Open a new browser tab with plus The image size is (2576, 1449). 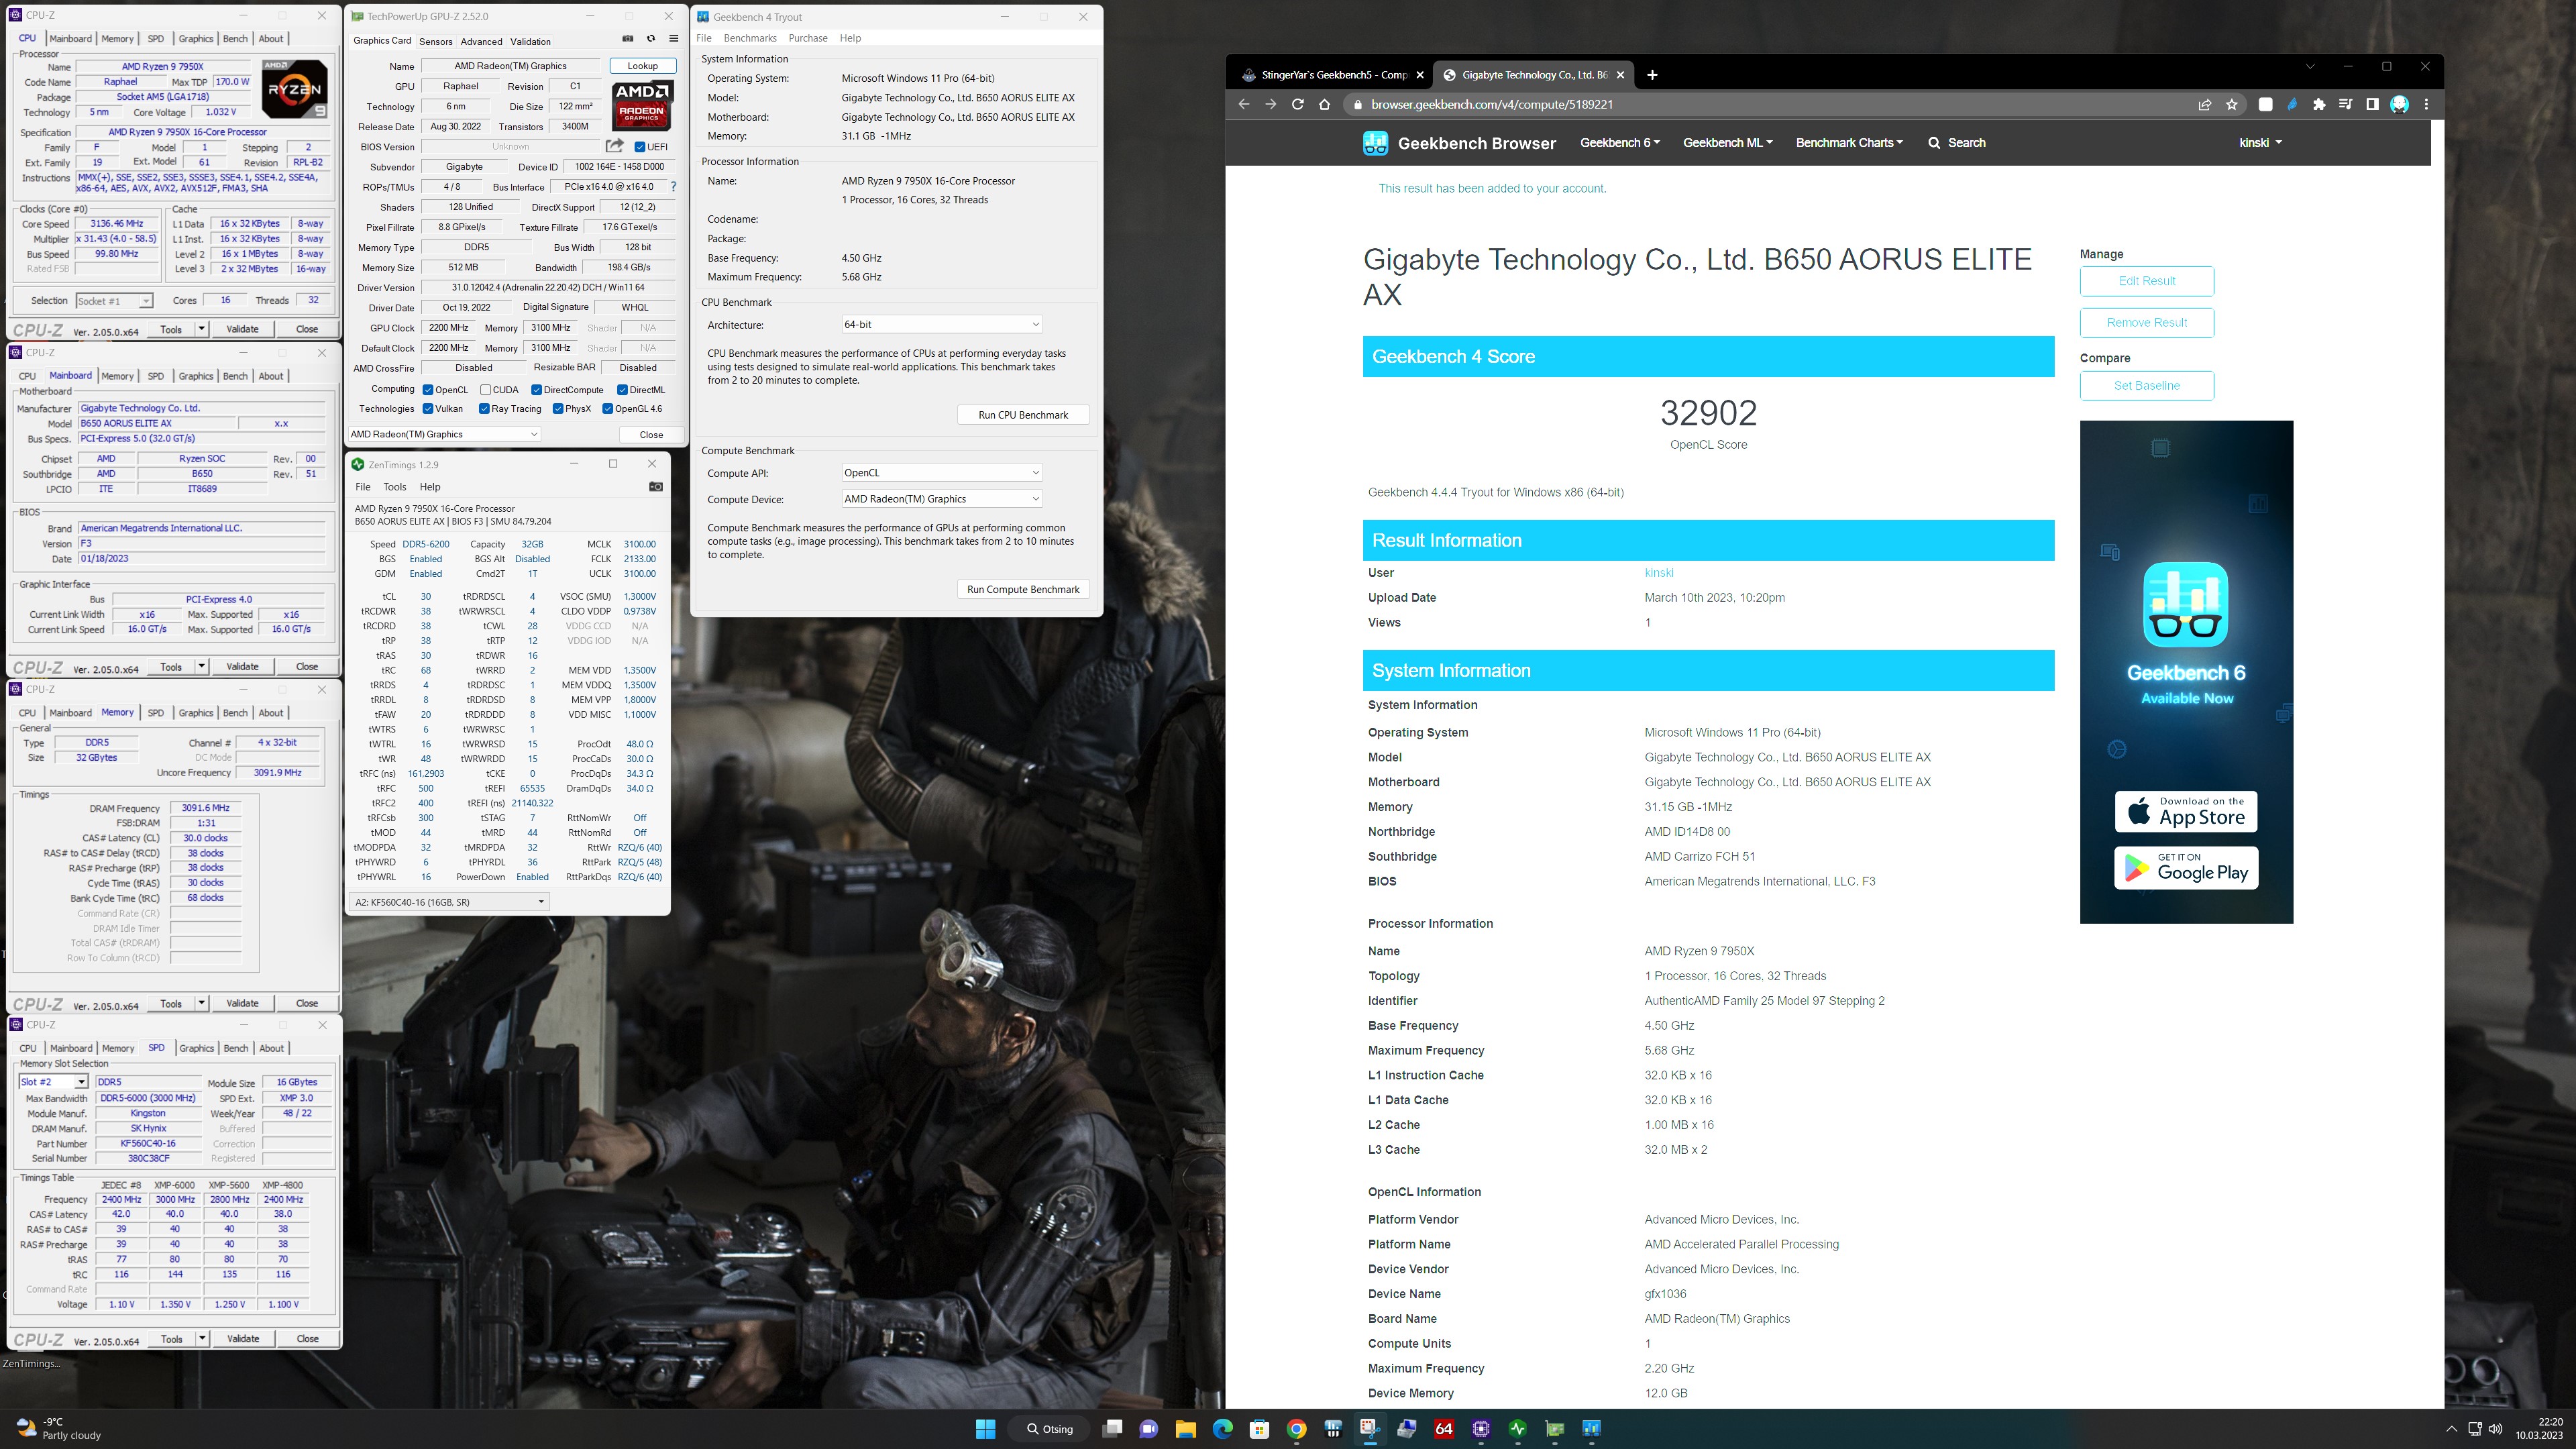(1652, 75)
